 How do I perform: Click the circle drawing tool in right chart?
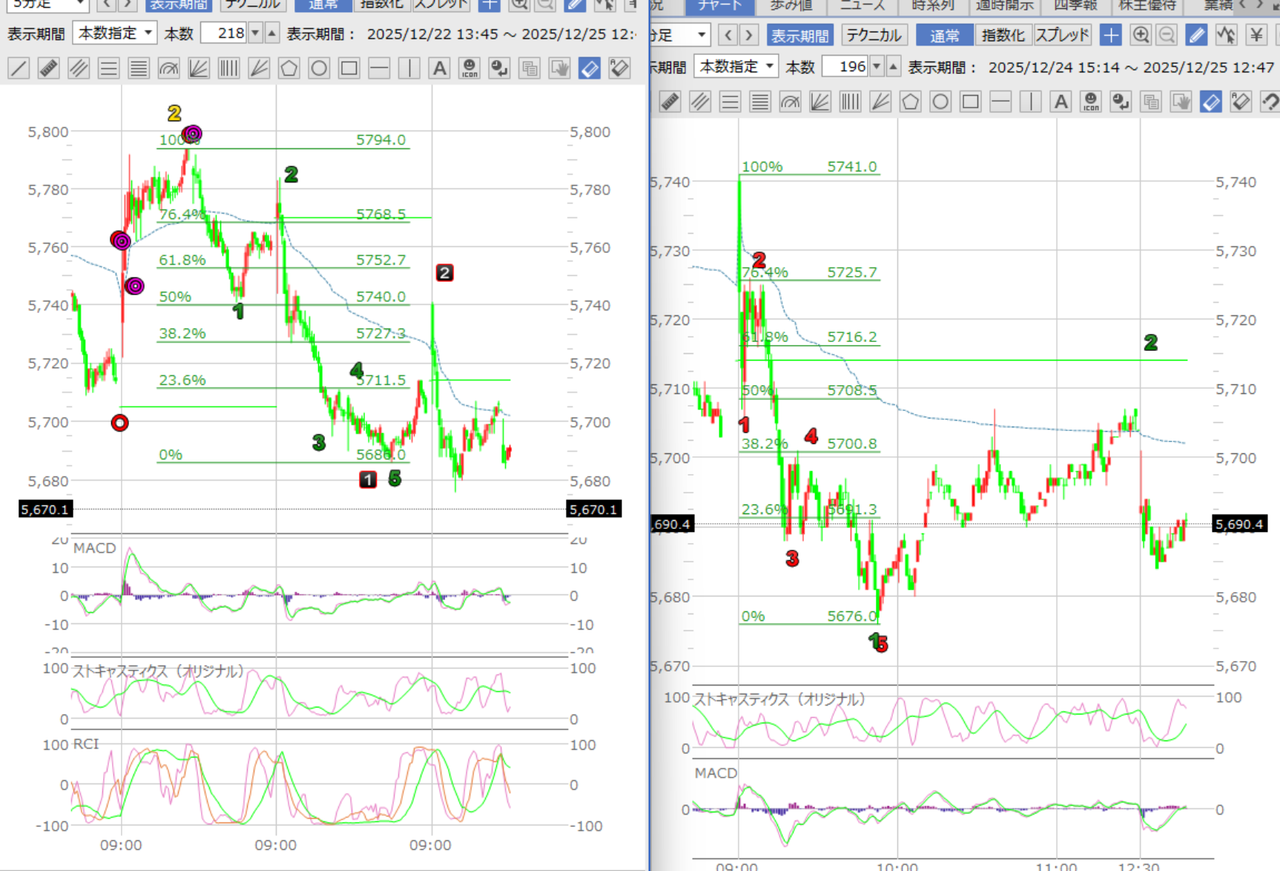(940, 102)
